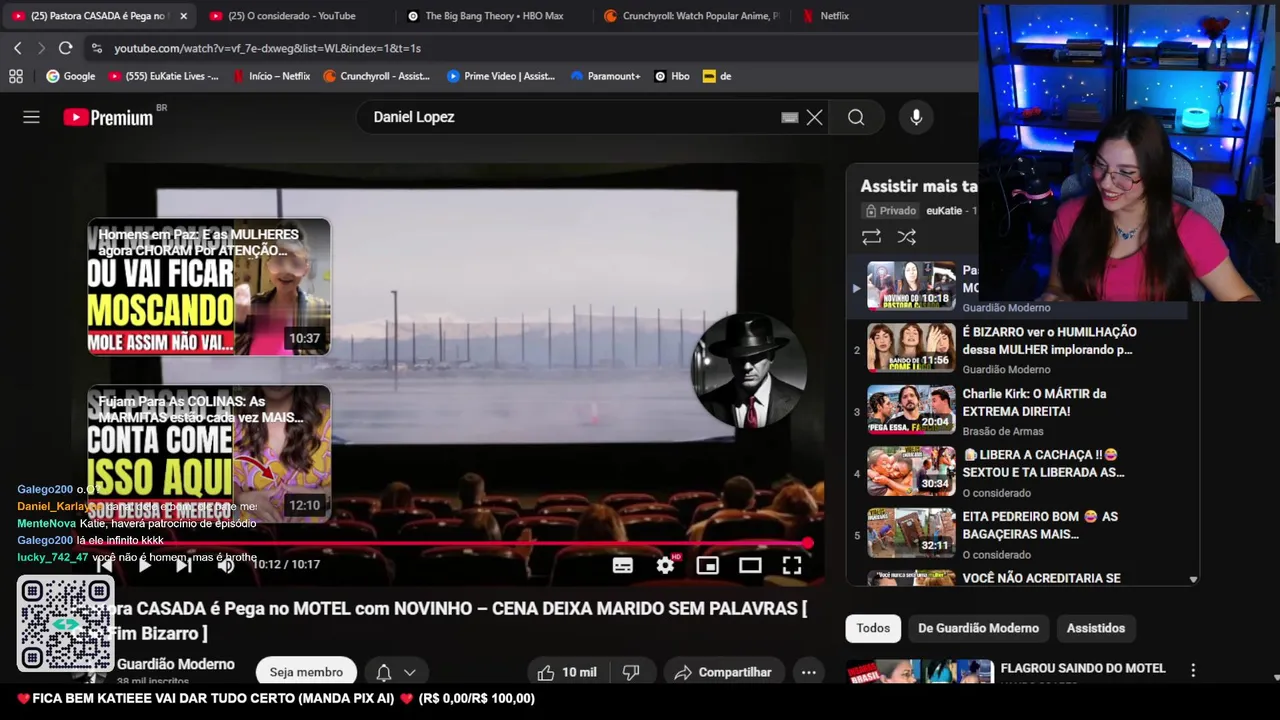Screen dimensions: 1280x720
Task: Select the De Guardião Moderno chip
Action: click(978, 628)
